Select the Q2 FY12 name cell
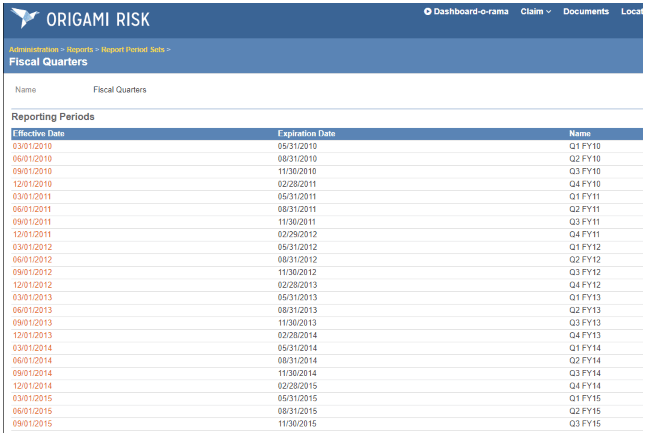The width and height of the screenshot is (646, 436). [x=585, y=260]
